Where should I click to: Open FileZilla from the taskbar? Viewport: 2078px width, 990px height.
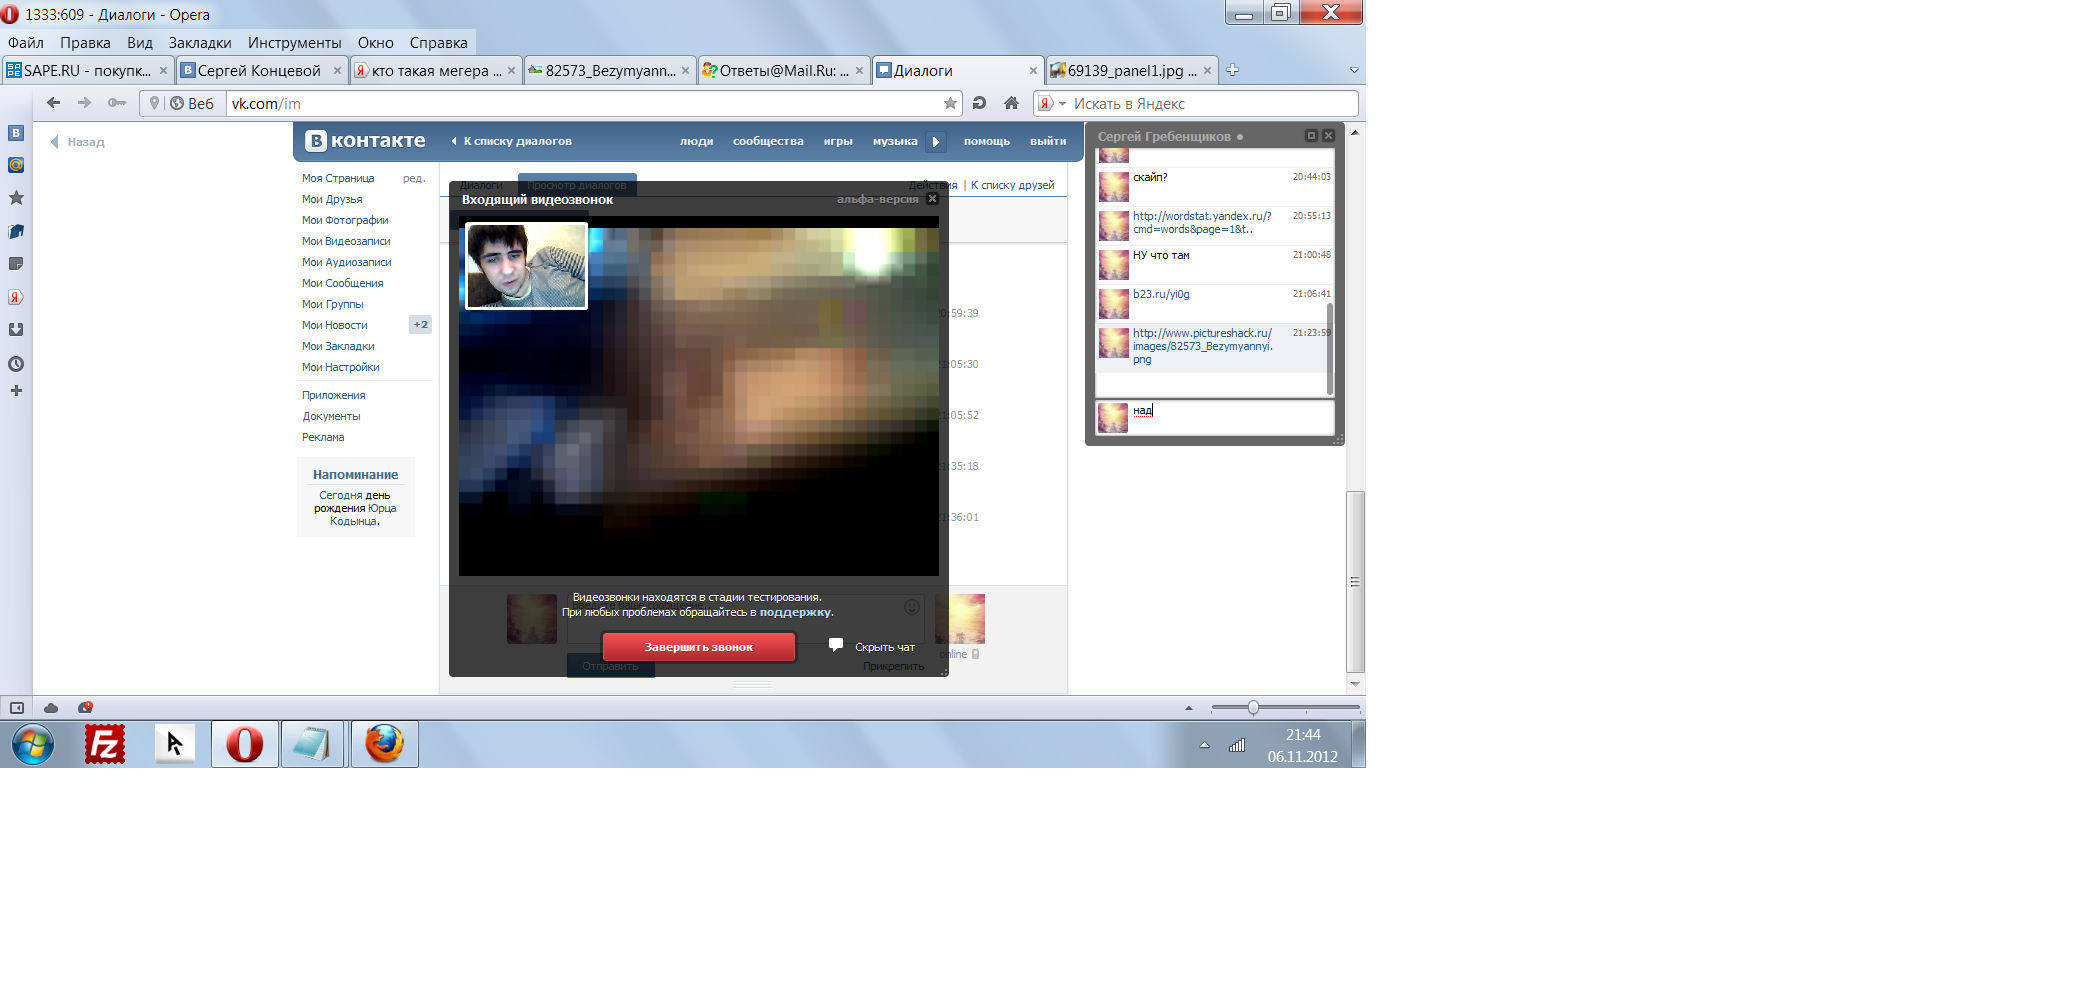[105, 744]
